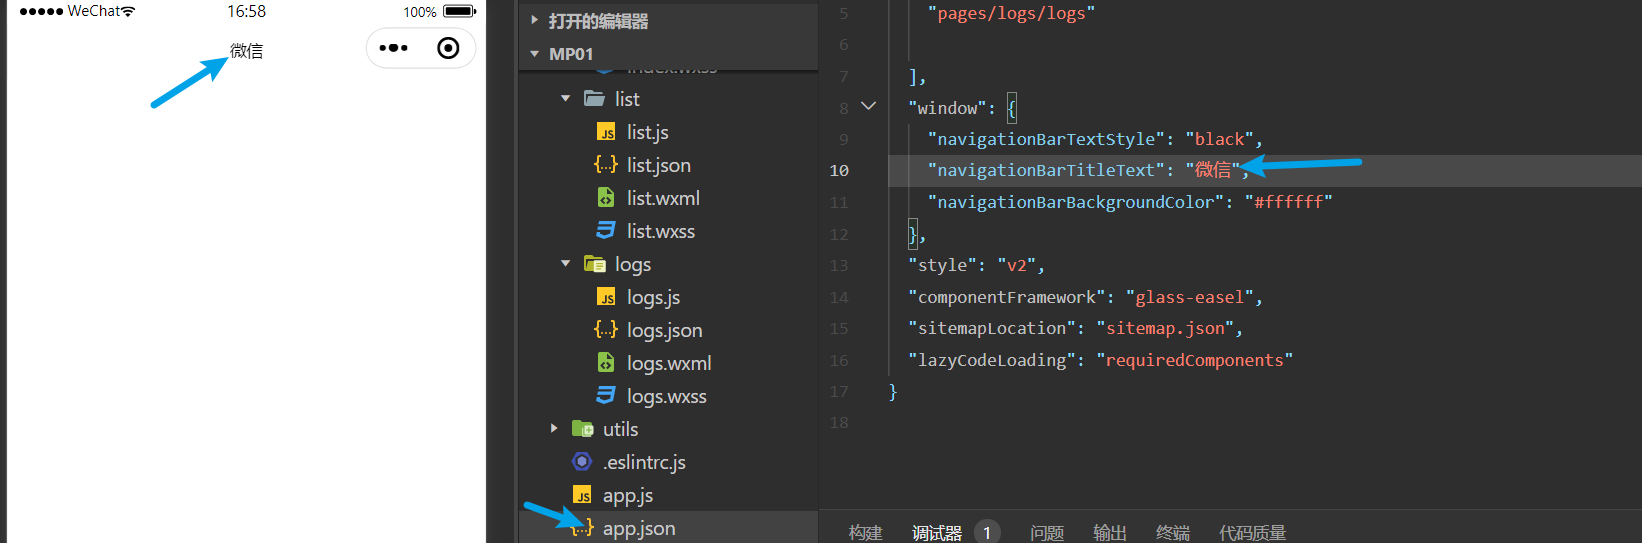
Task: Click the "black" value in editor
Action: 1220,139
